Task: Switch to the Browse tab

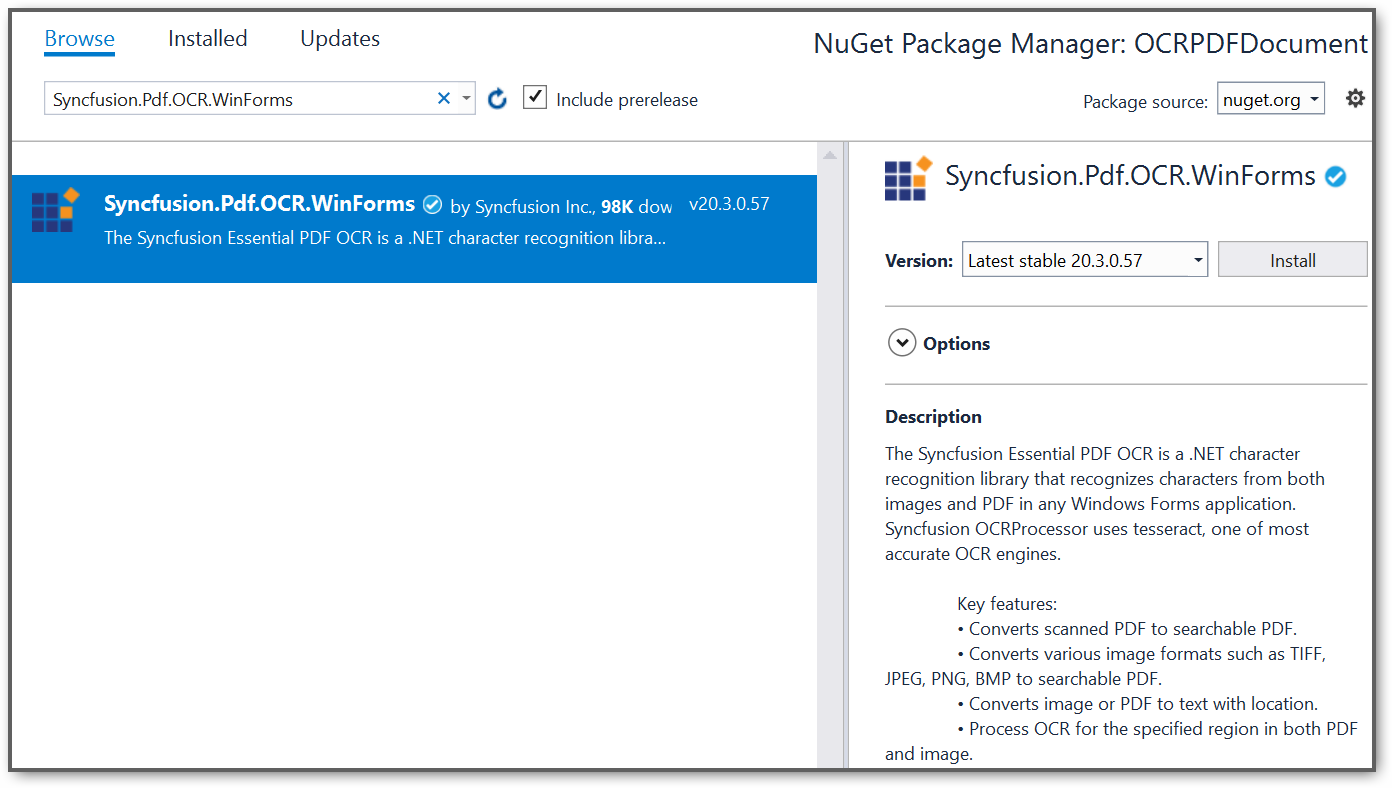Action: [79, 39]
